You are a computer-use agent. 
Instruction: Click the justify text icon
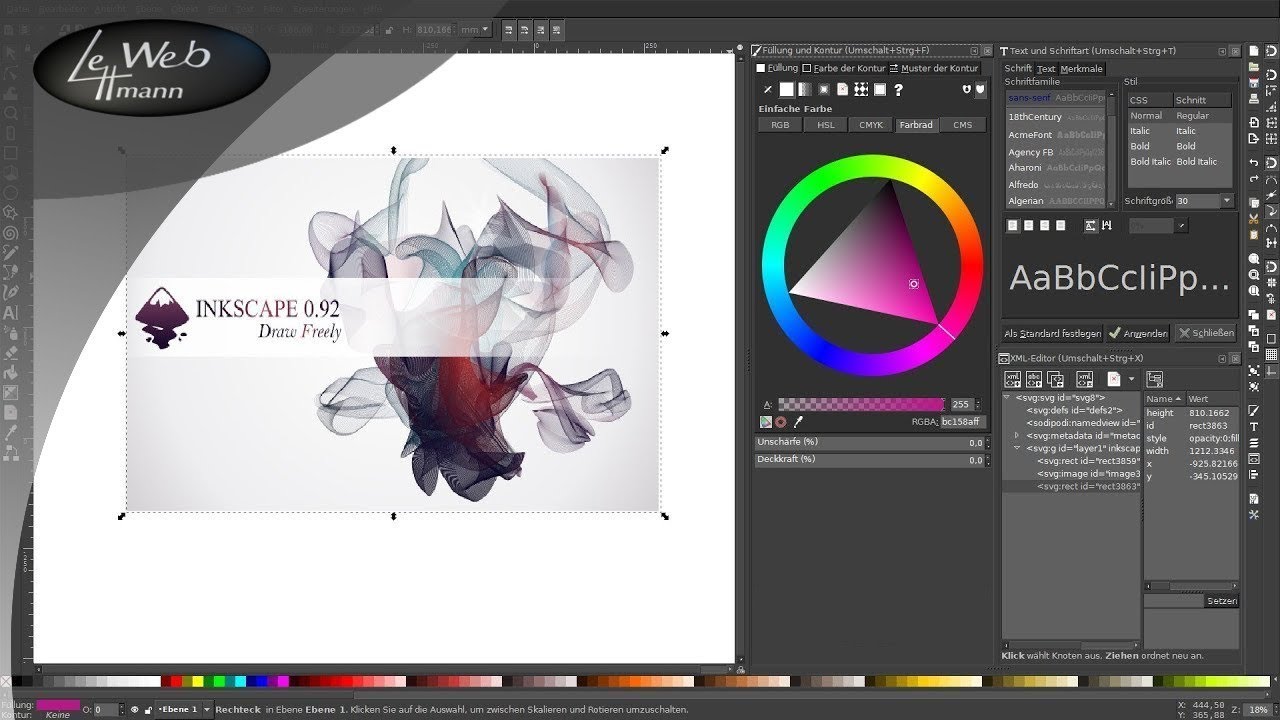point(1060,225)
